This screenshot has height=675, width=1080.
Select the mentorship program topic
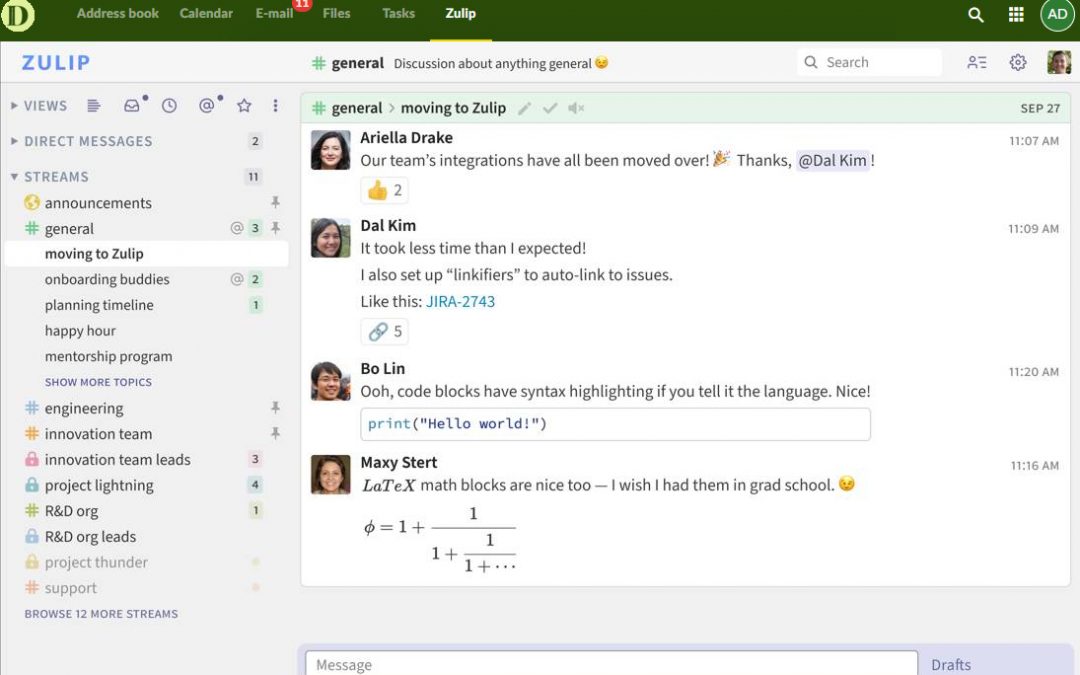[x=108, y=357]
